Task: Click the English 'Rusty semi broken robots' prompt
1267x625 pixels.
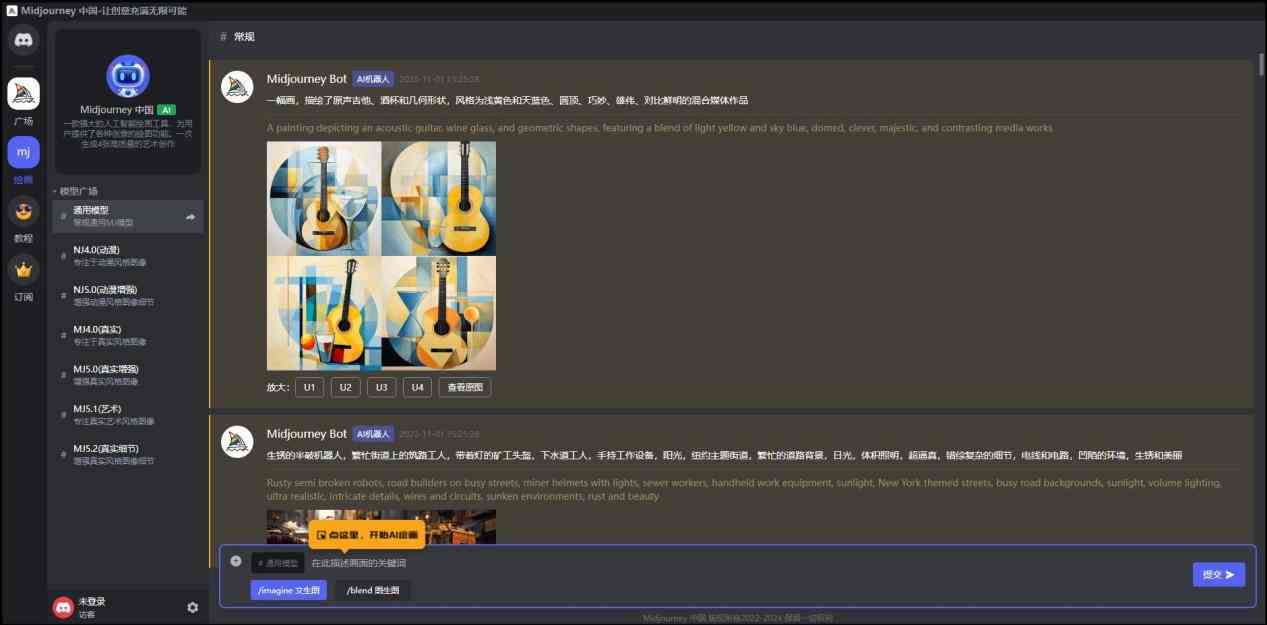Action: point(744,489)
